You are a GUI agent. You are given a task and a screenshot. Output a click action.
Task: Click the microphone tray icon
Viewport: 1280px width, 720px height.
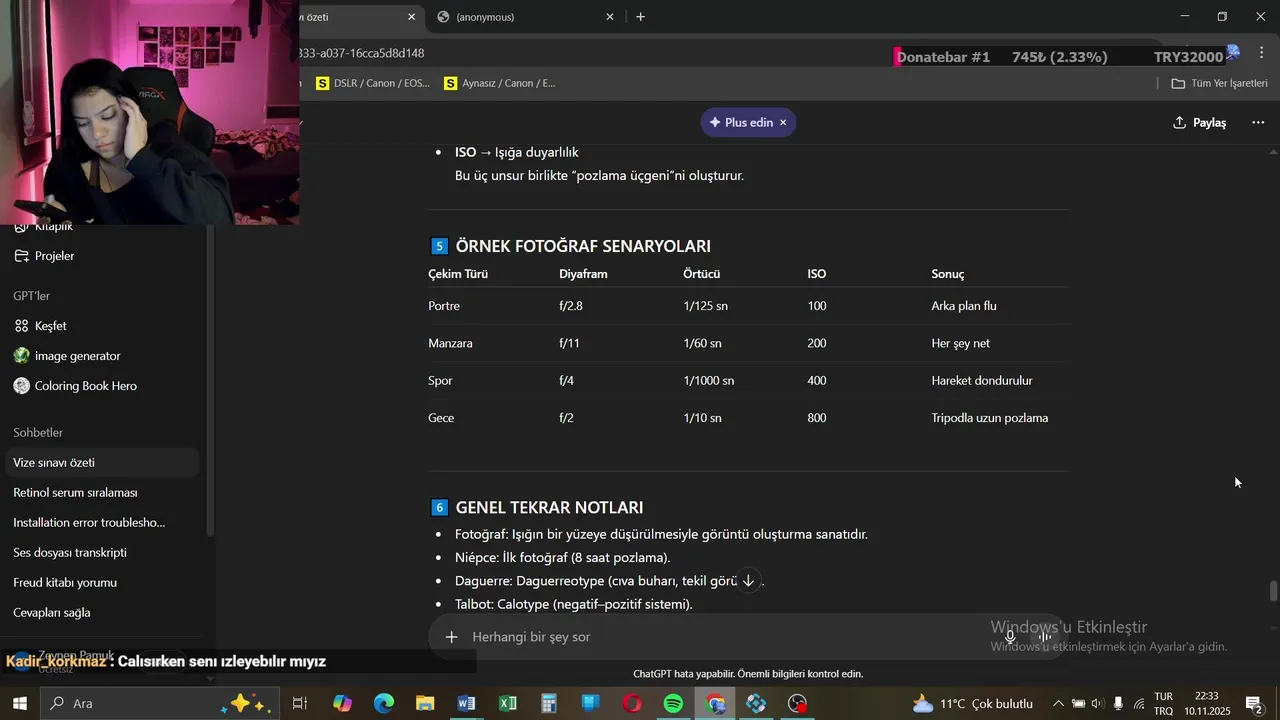[1118, 704]
